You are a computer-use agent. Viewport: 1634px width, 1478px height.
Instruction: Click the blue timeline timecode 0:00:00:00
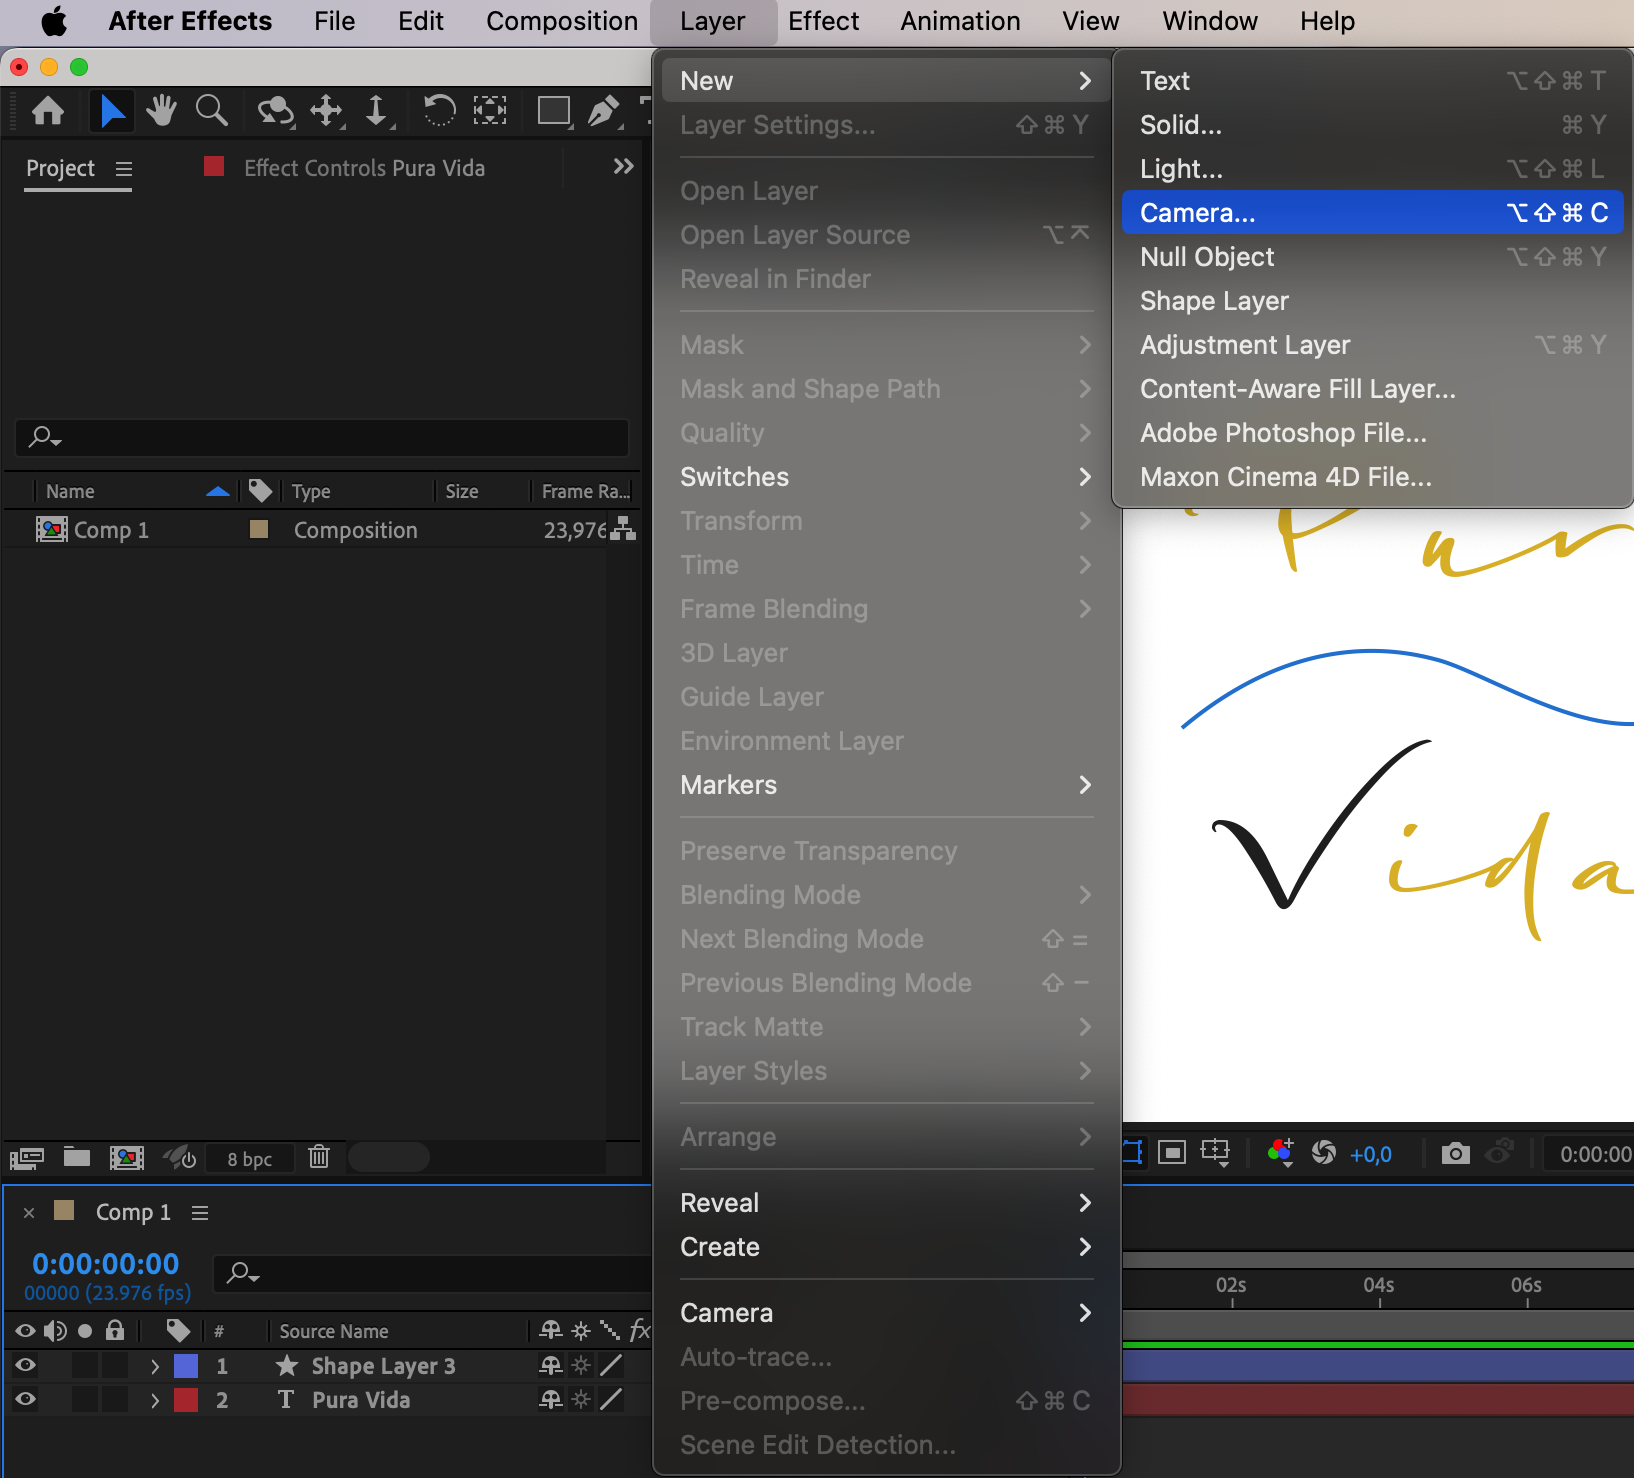click(x=106, y=1264)
